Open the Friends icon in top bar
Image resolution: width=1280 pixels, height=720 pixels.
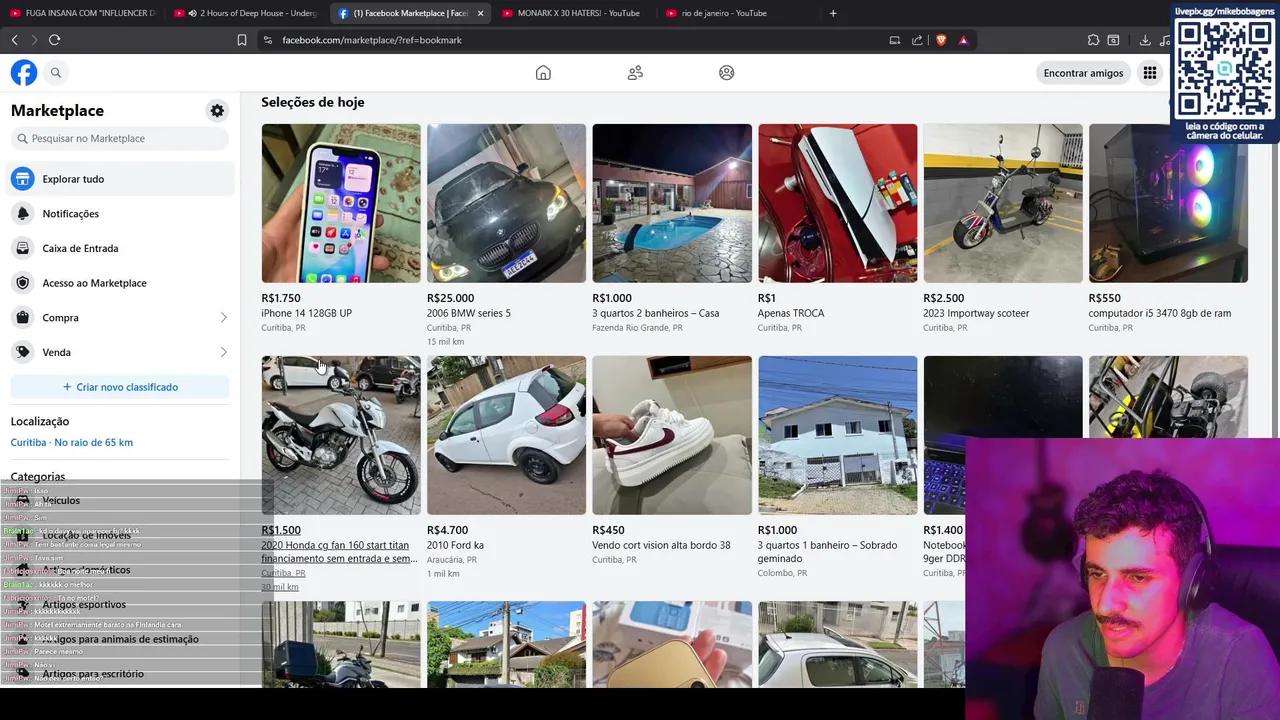click(x=635, y=73)
